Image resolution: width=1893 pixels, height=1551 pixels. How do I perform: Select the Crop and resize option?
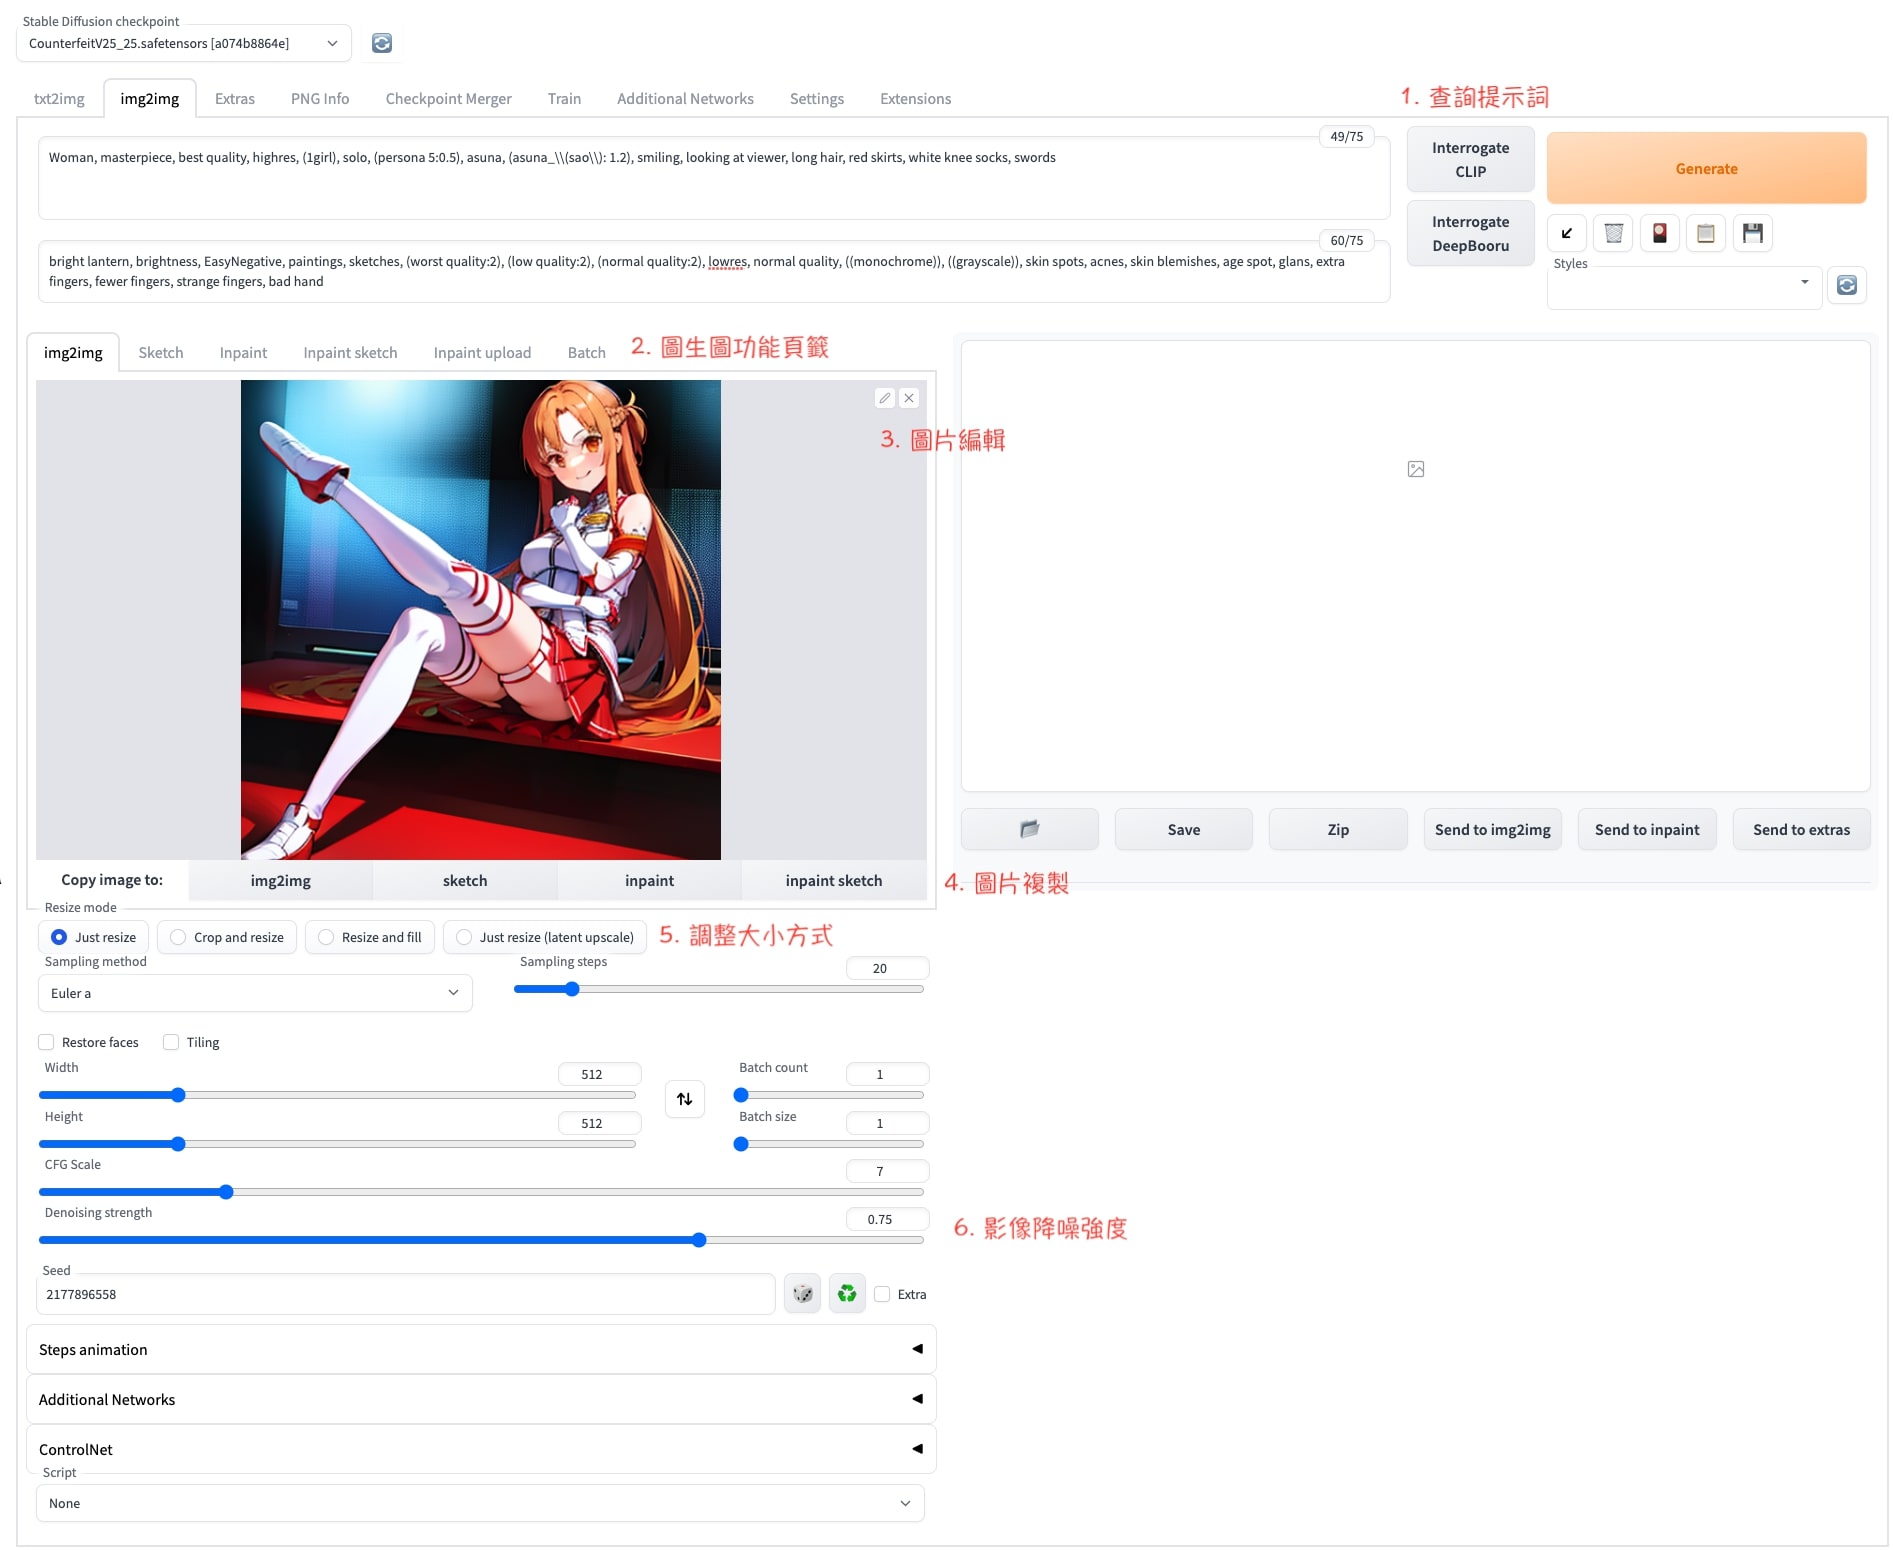click(227, 937)
